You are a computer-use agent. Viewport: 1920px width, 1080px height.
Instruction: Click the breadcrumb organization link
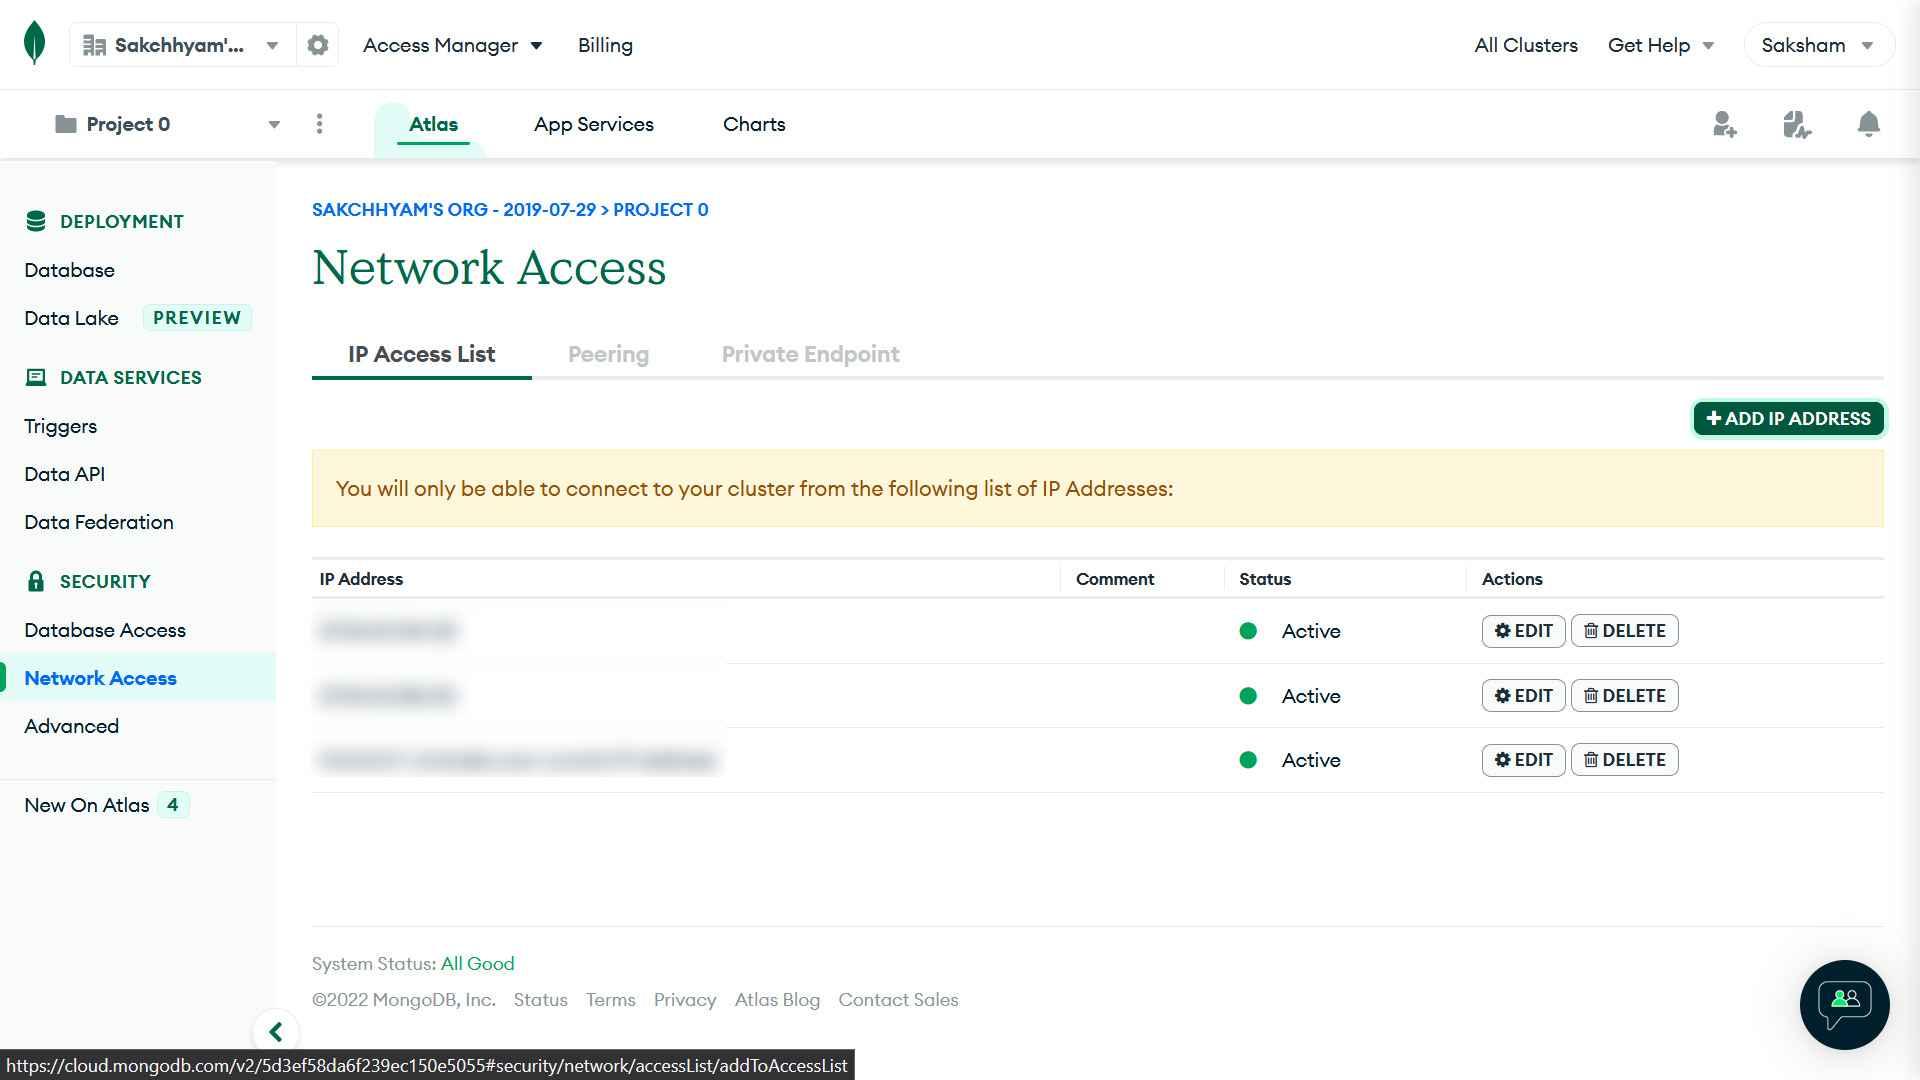453,210
